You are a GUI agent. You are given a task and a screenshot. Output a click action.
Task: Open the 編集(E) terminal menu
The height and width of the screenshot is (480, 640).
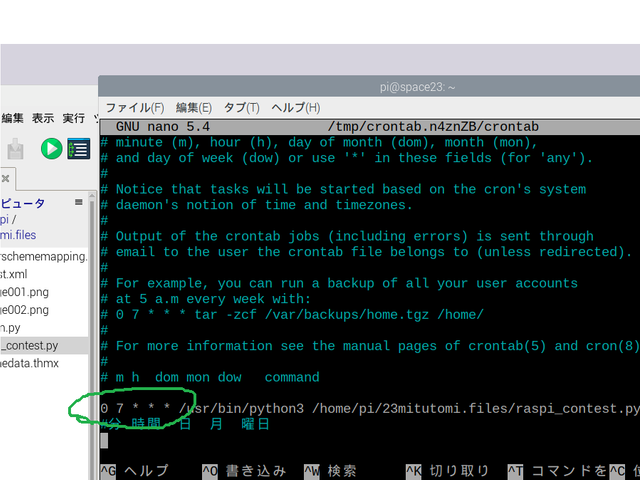(194, 108)
